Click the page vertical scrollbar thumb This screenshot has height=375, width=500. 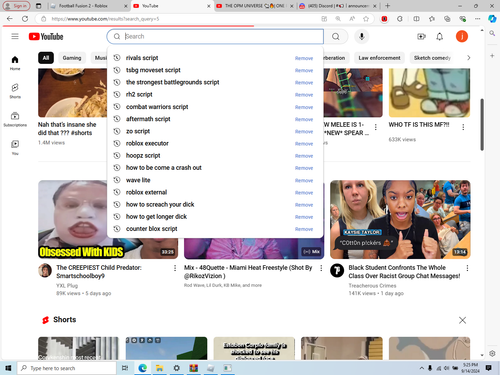click(482, 124)
